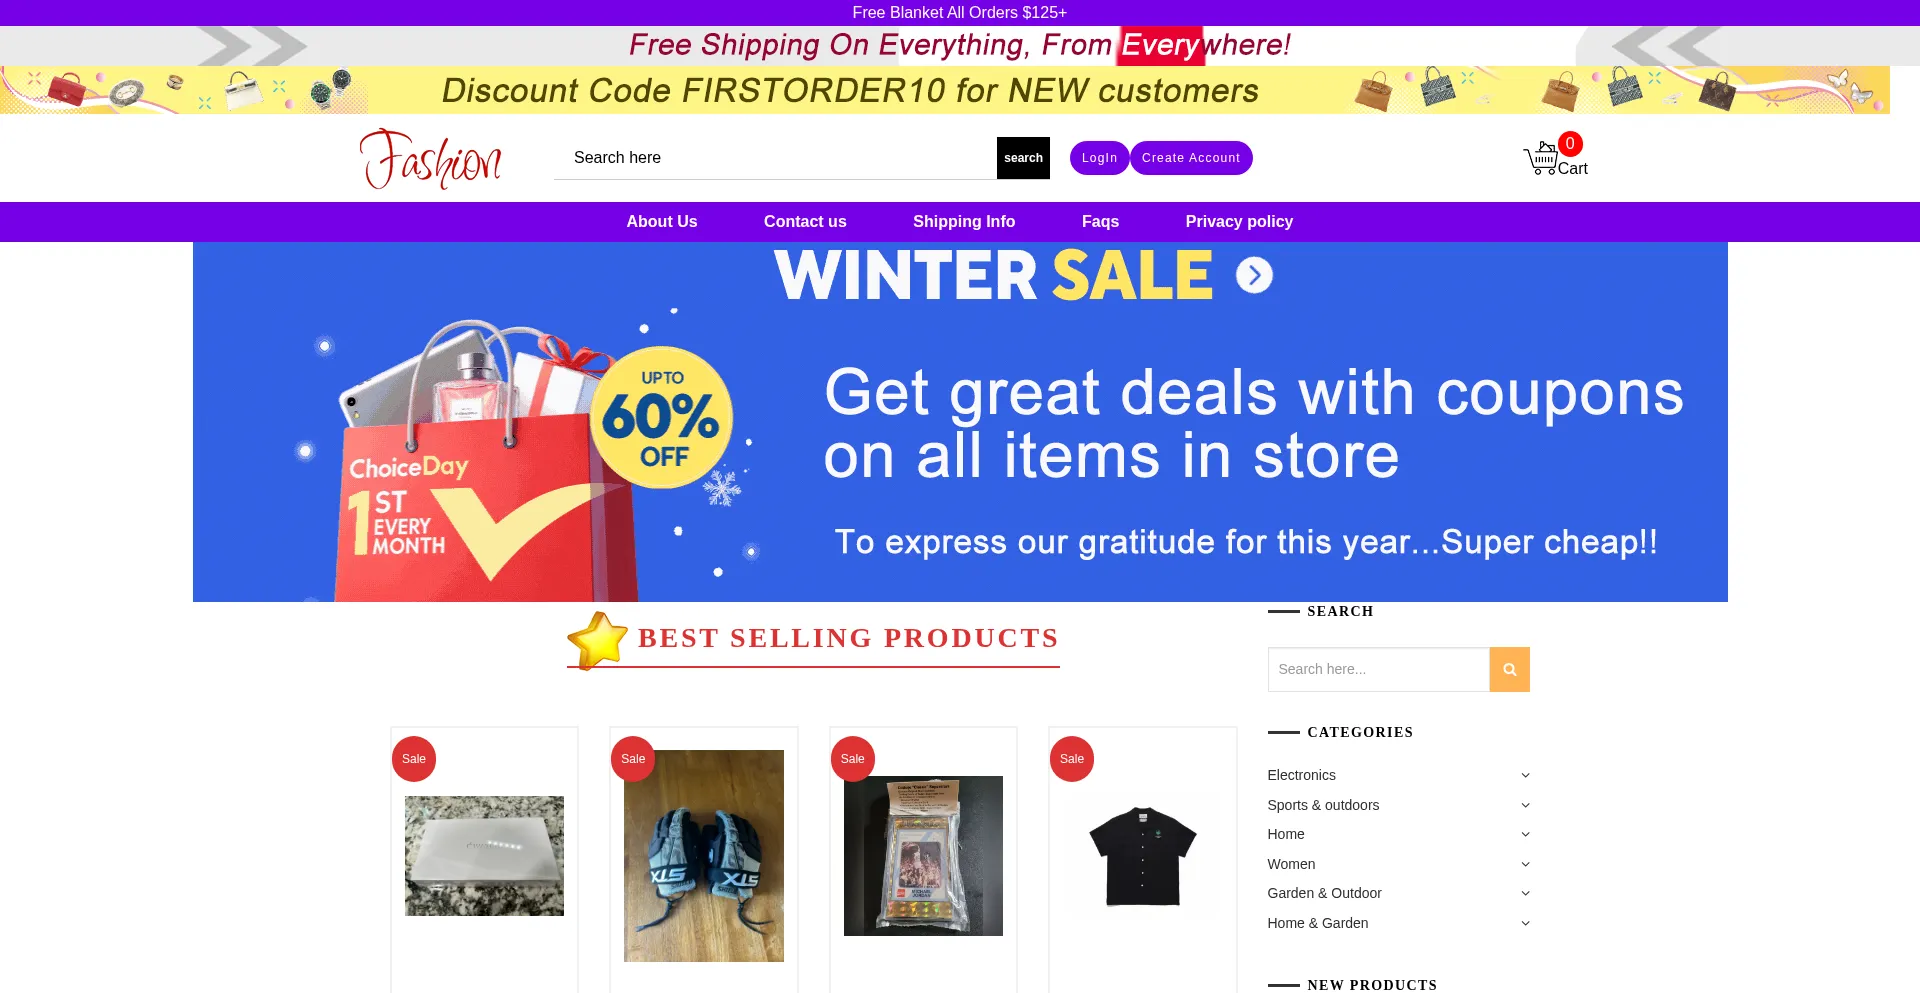Open the Faqs menu item

tap(1100, 222)
